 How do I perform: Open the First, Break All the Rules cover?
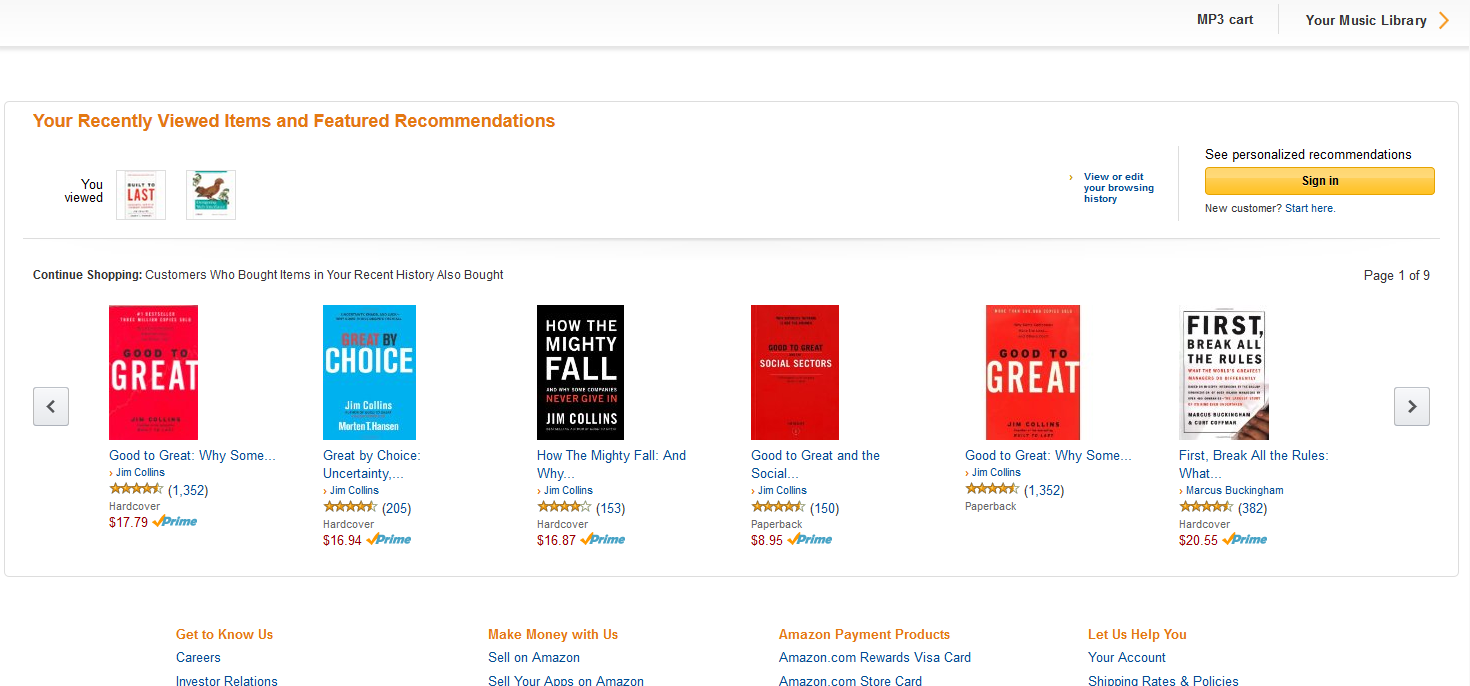point(1223,372)
